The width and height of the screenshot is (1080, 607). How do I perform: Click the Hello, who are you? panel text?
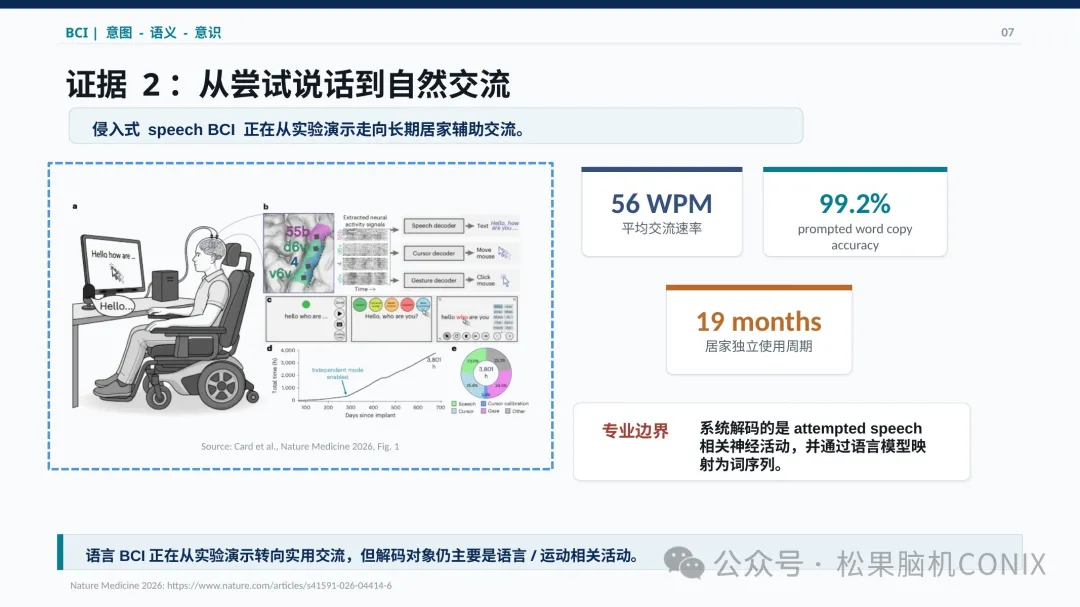(x=391, y=316)
